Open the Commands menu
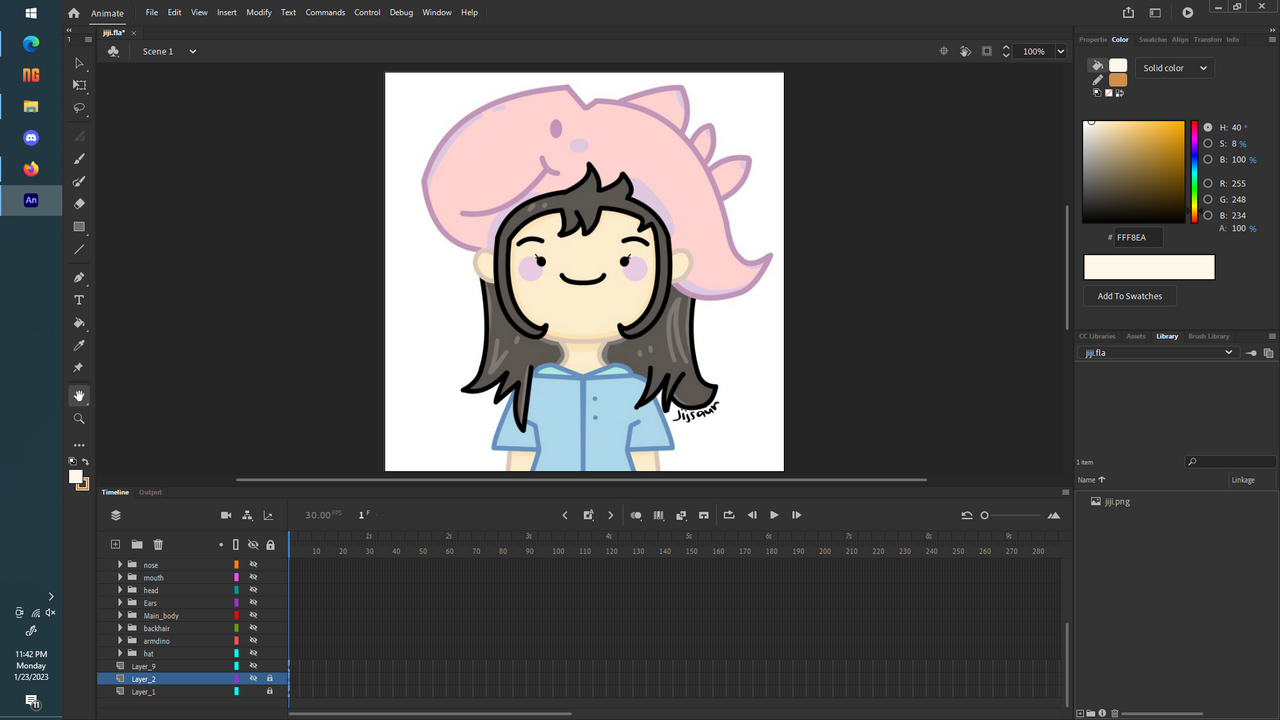The height and width of the screenshot is (720, 1280). coord(325,13)
